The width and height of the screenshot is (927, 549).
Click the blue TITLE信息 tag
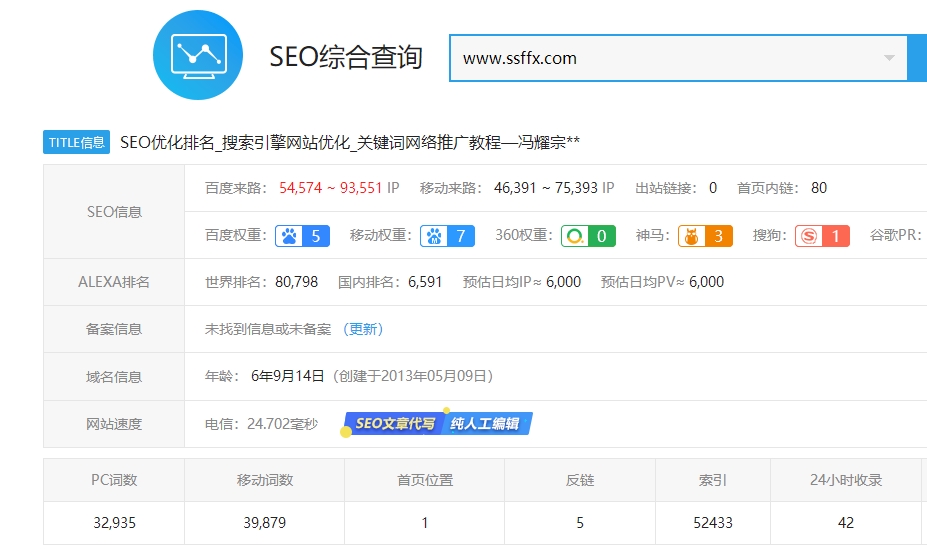point(77,142)
